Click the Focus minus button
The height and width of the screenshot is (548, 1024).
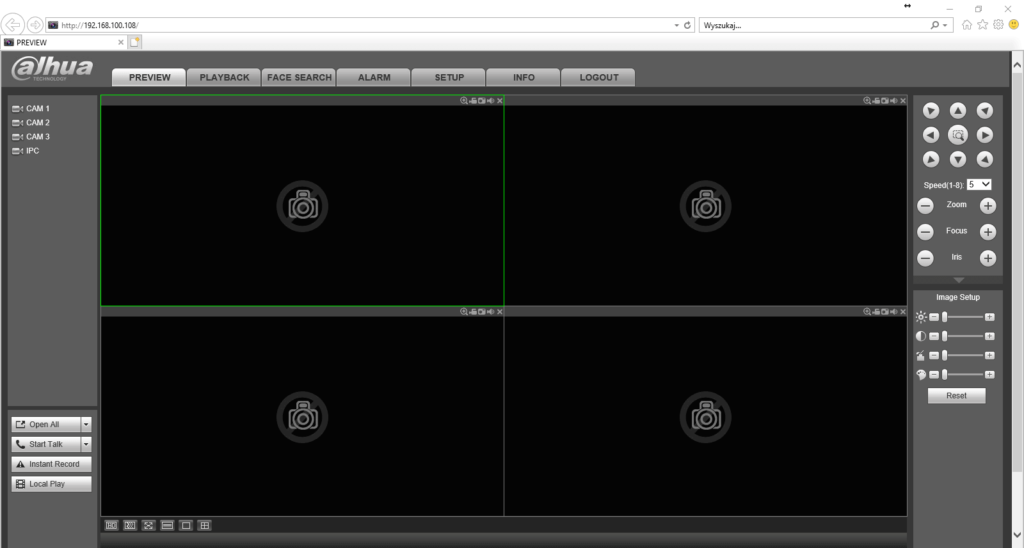pyautogui.click(x=926, y=232)
